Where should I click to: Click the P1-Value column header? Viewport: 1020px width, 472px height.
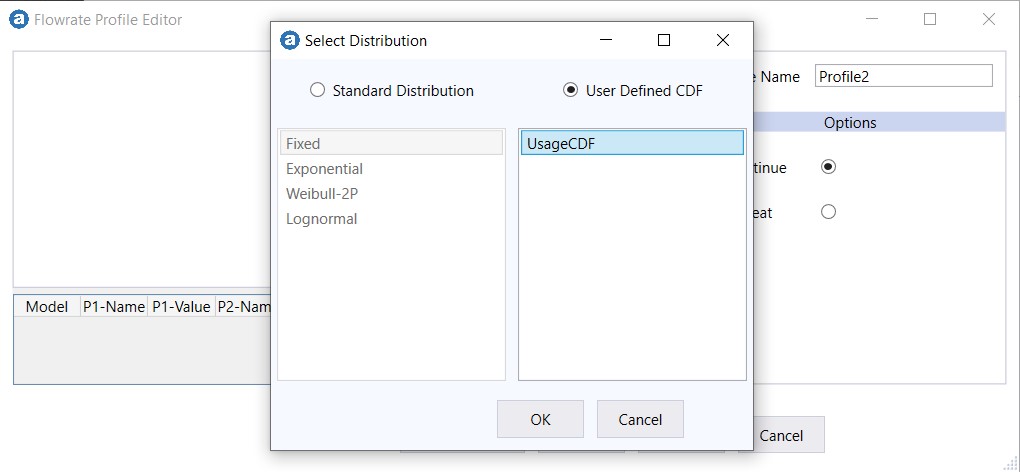(180, 307)
